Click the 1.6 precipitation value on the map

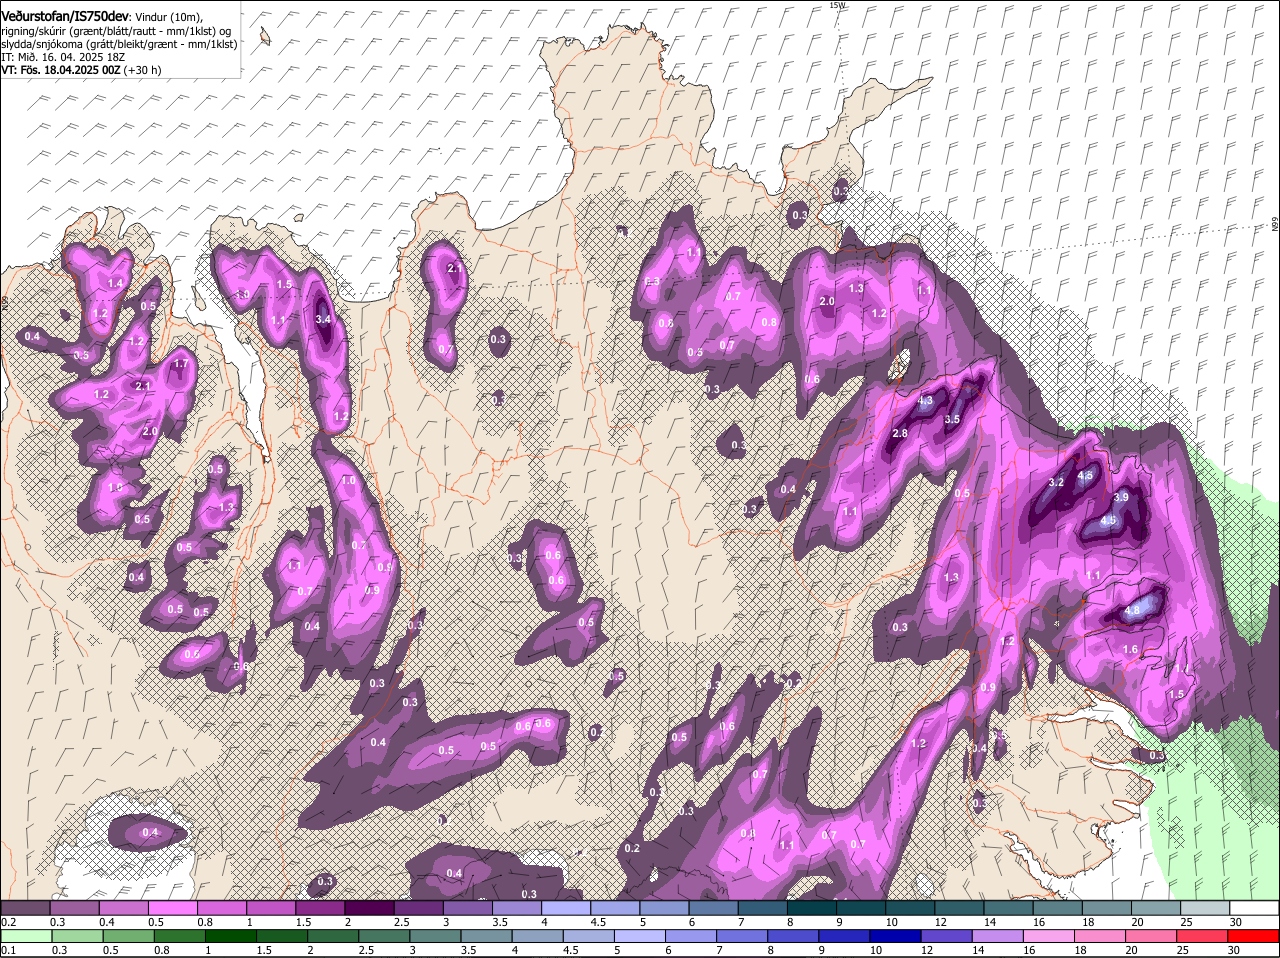(x=1131, y=649)
